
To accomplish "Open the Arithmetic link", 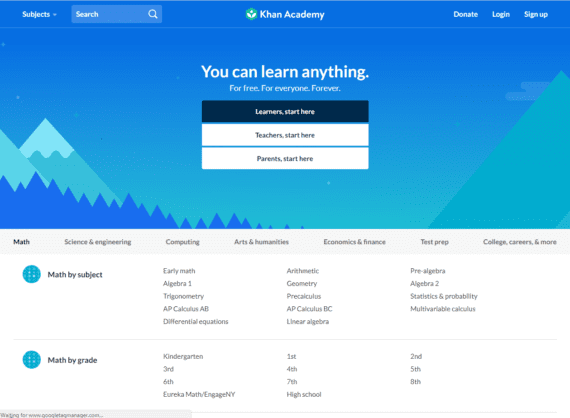I will (302, 271).
